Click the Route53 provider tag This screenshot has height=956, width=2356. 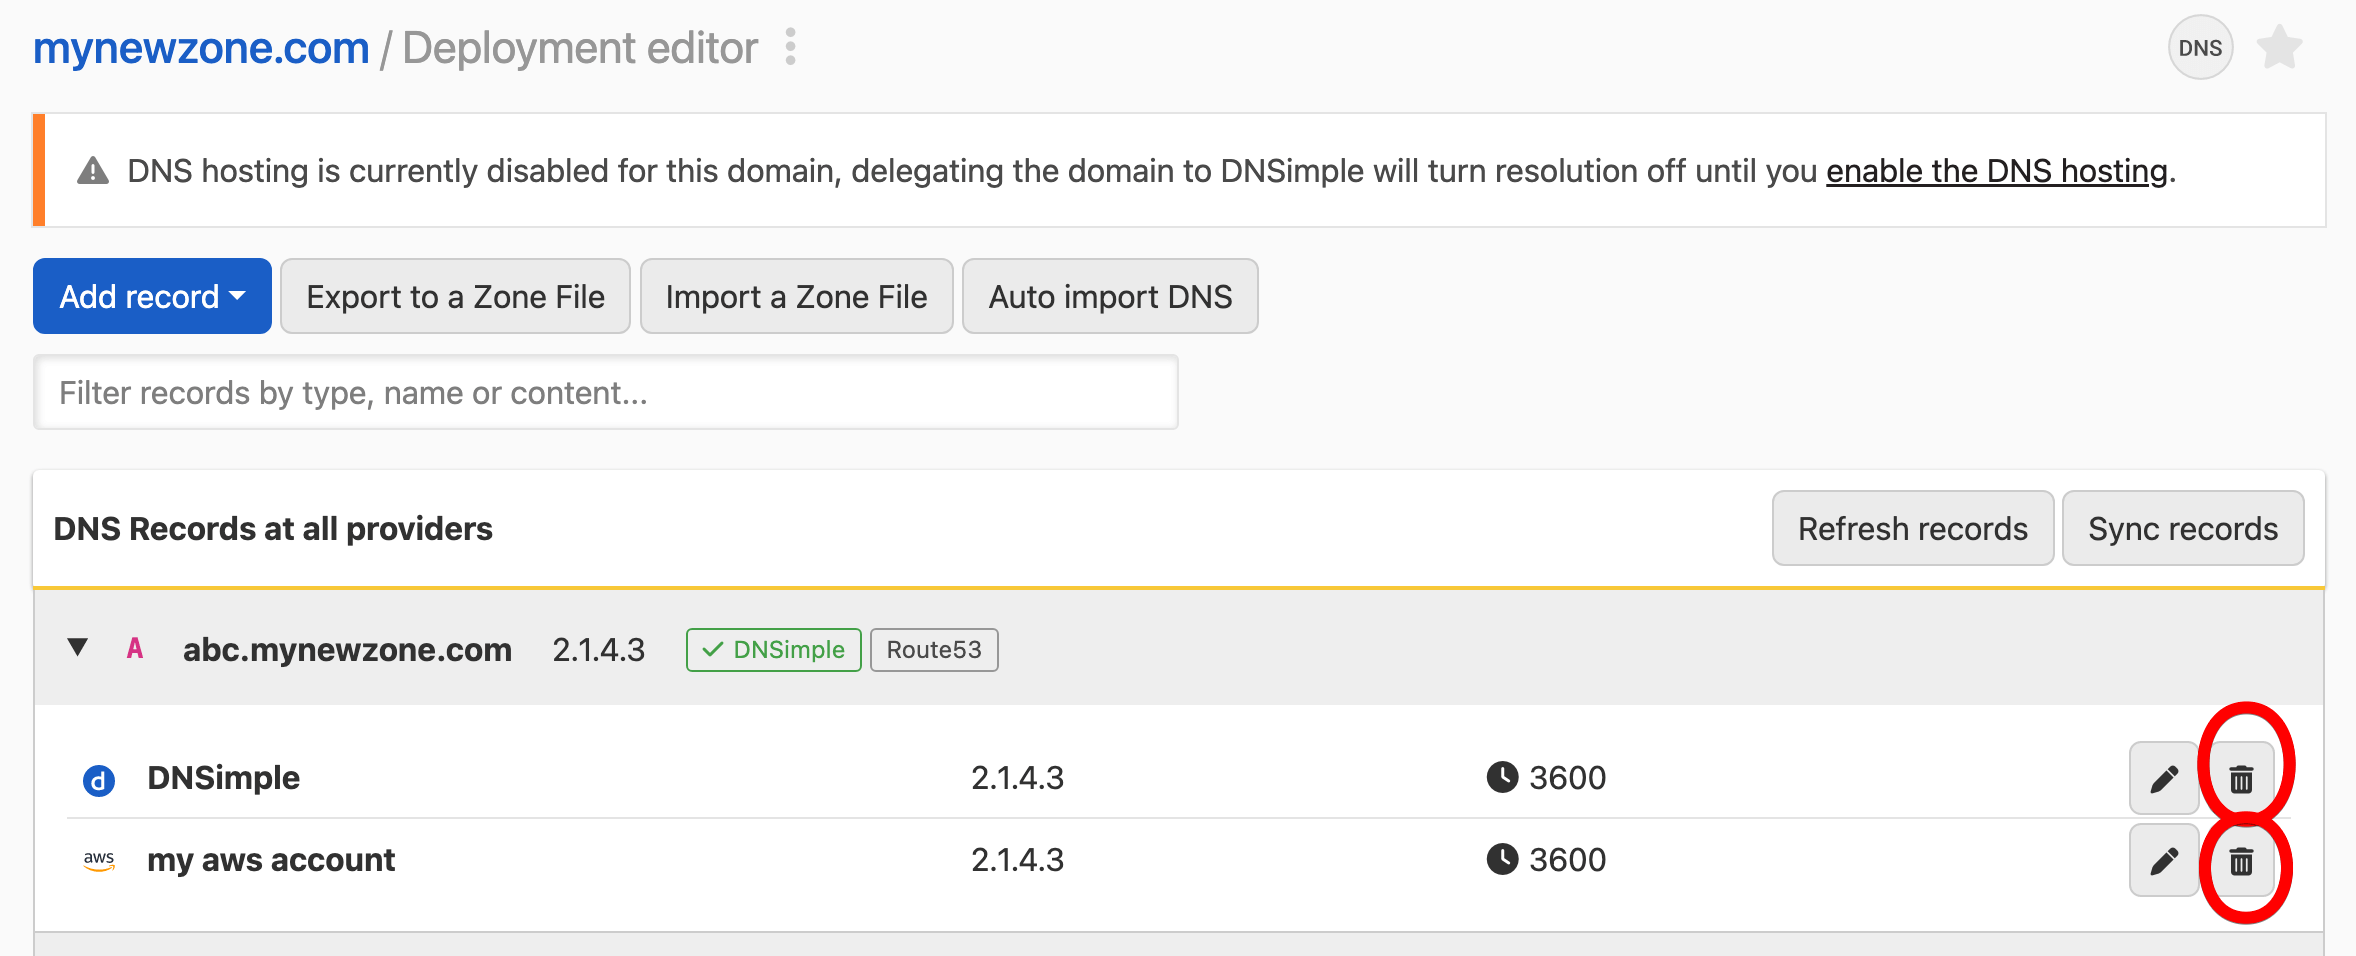pos(933,650)
